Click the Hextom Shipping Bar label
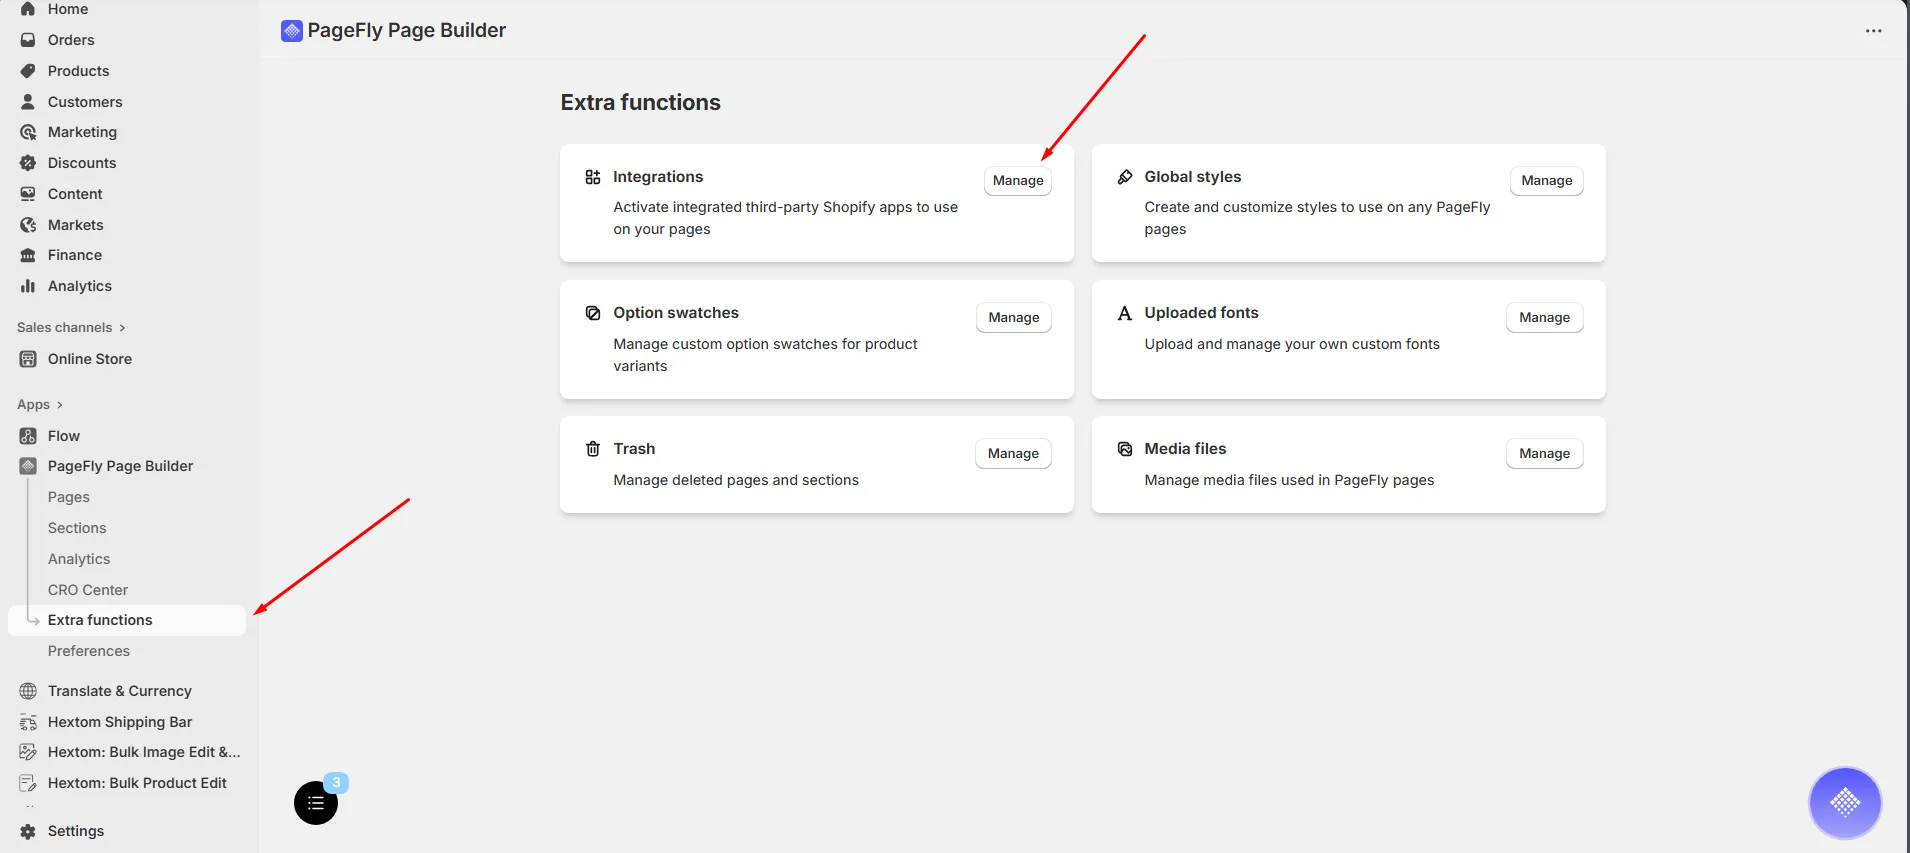This screenshot has height=853, width=1910. point(120,722)
